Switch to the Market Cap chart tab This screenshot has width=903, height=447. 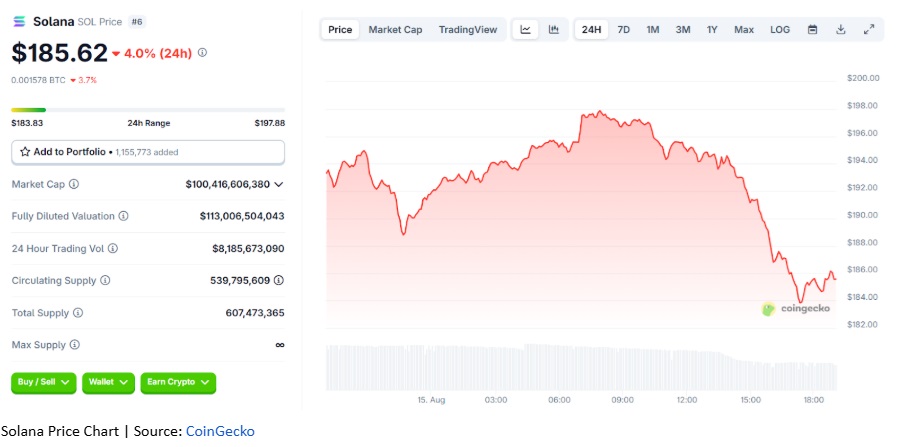point(395,30)
